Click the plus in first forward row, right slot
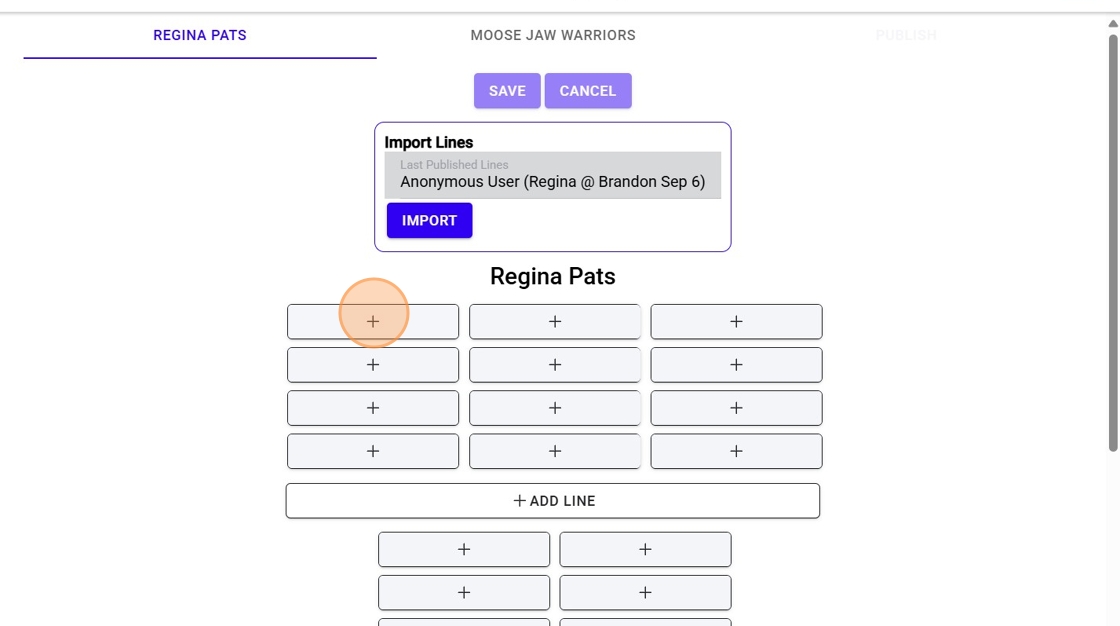Image resolution: width=1120 pixels, height=626 pixels. coord(736,322)
